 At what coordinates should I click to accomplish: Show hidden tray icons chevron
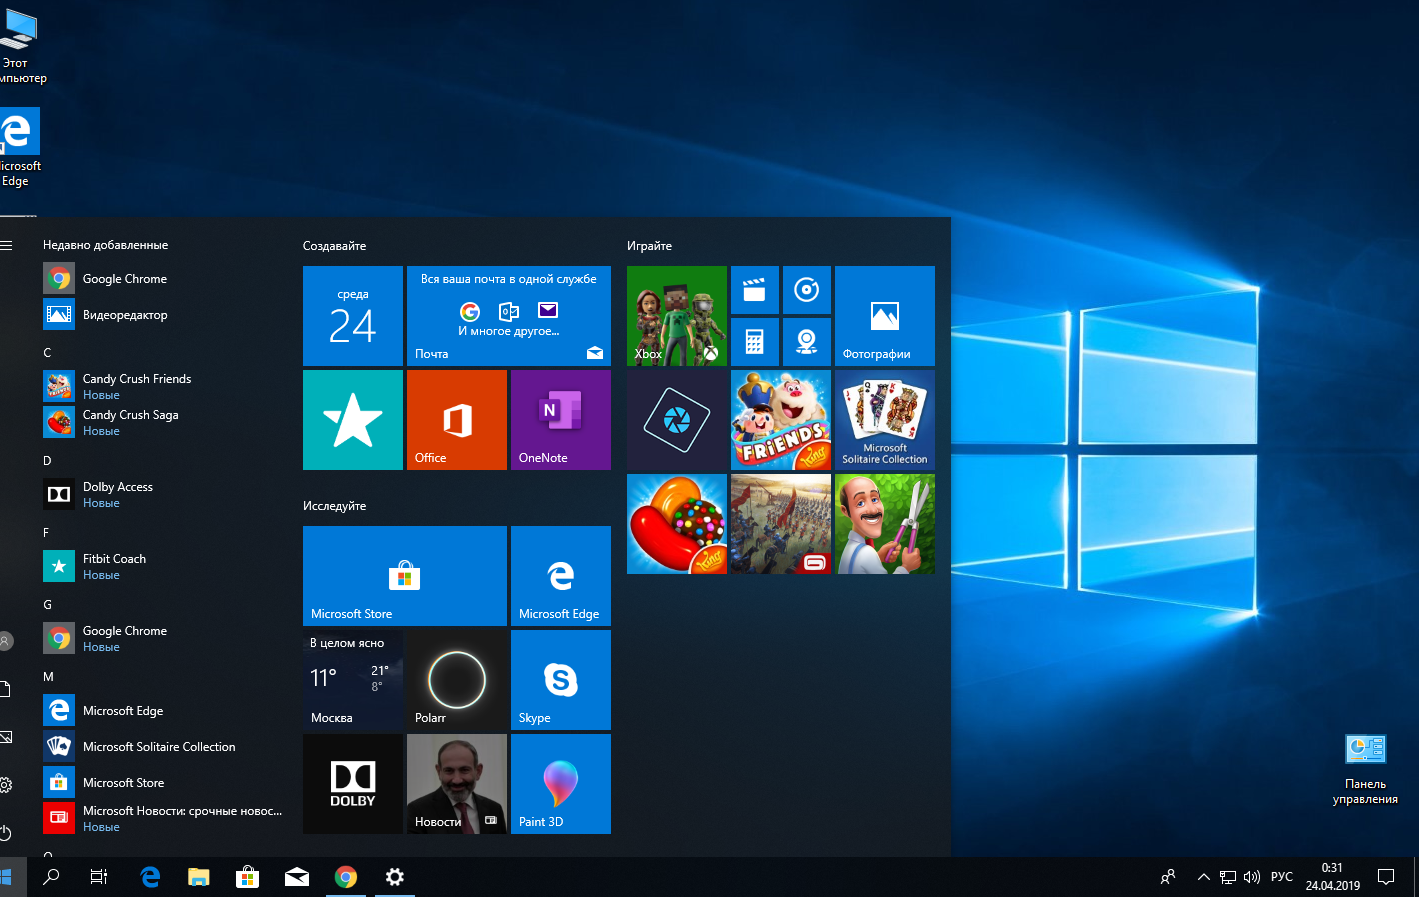click(1204, 877)
